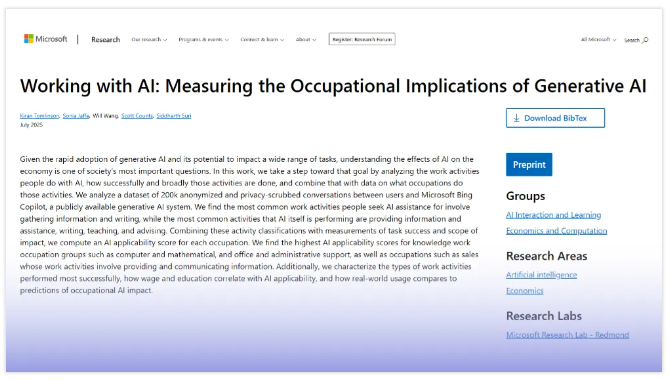Open the About dropdown menu
Viewport: 669px width, 381px height.
click(306, 39)
